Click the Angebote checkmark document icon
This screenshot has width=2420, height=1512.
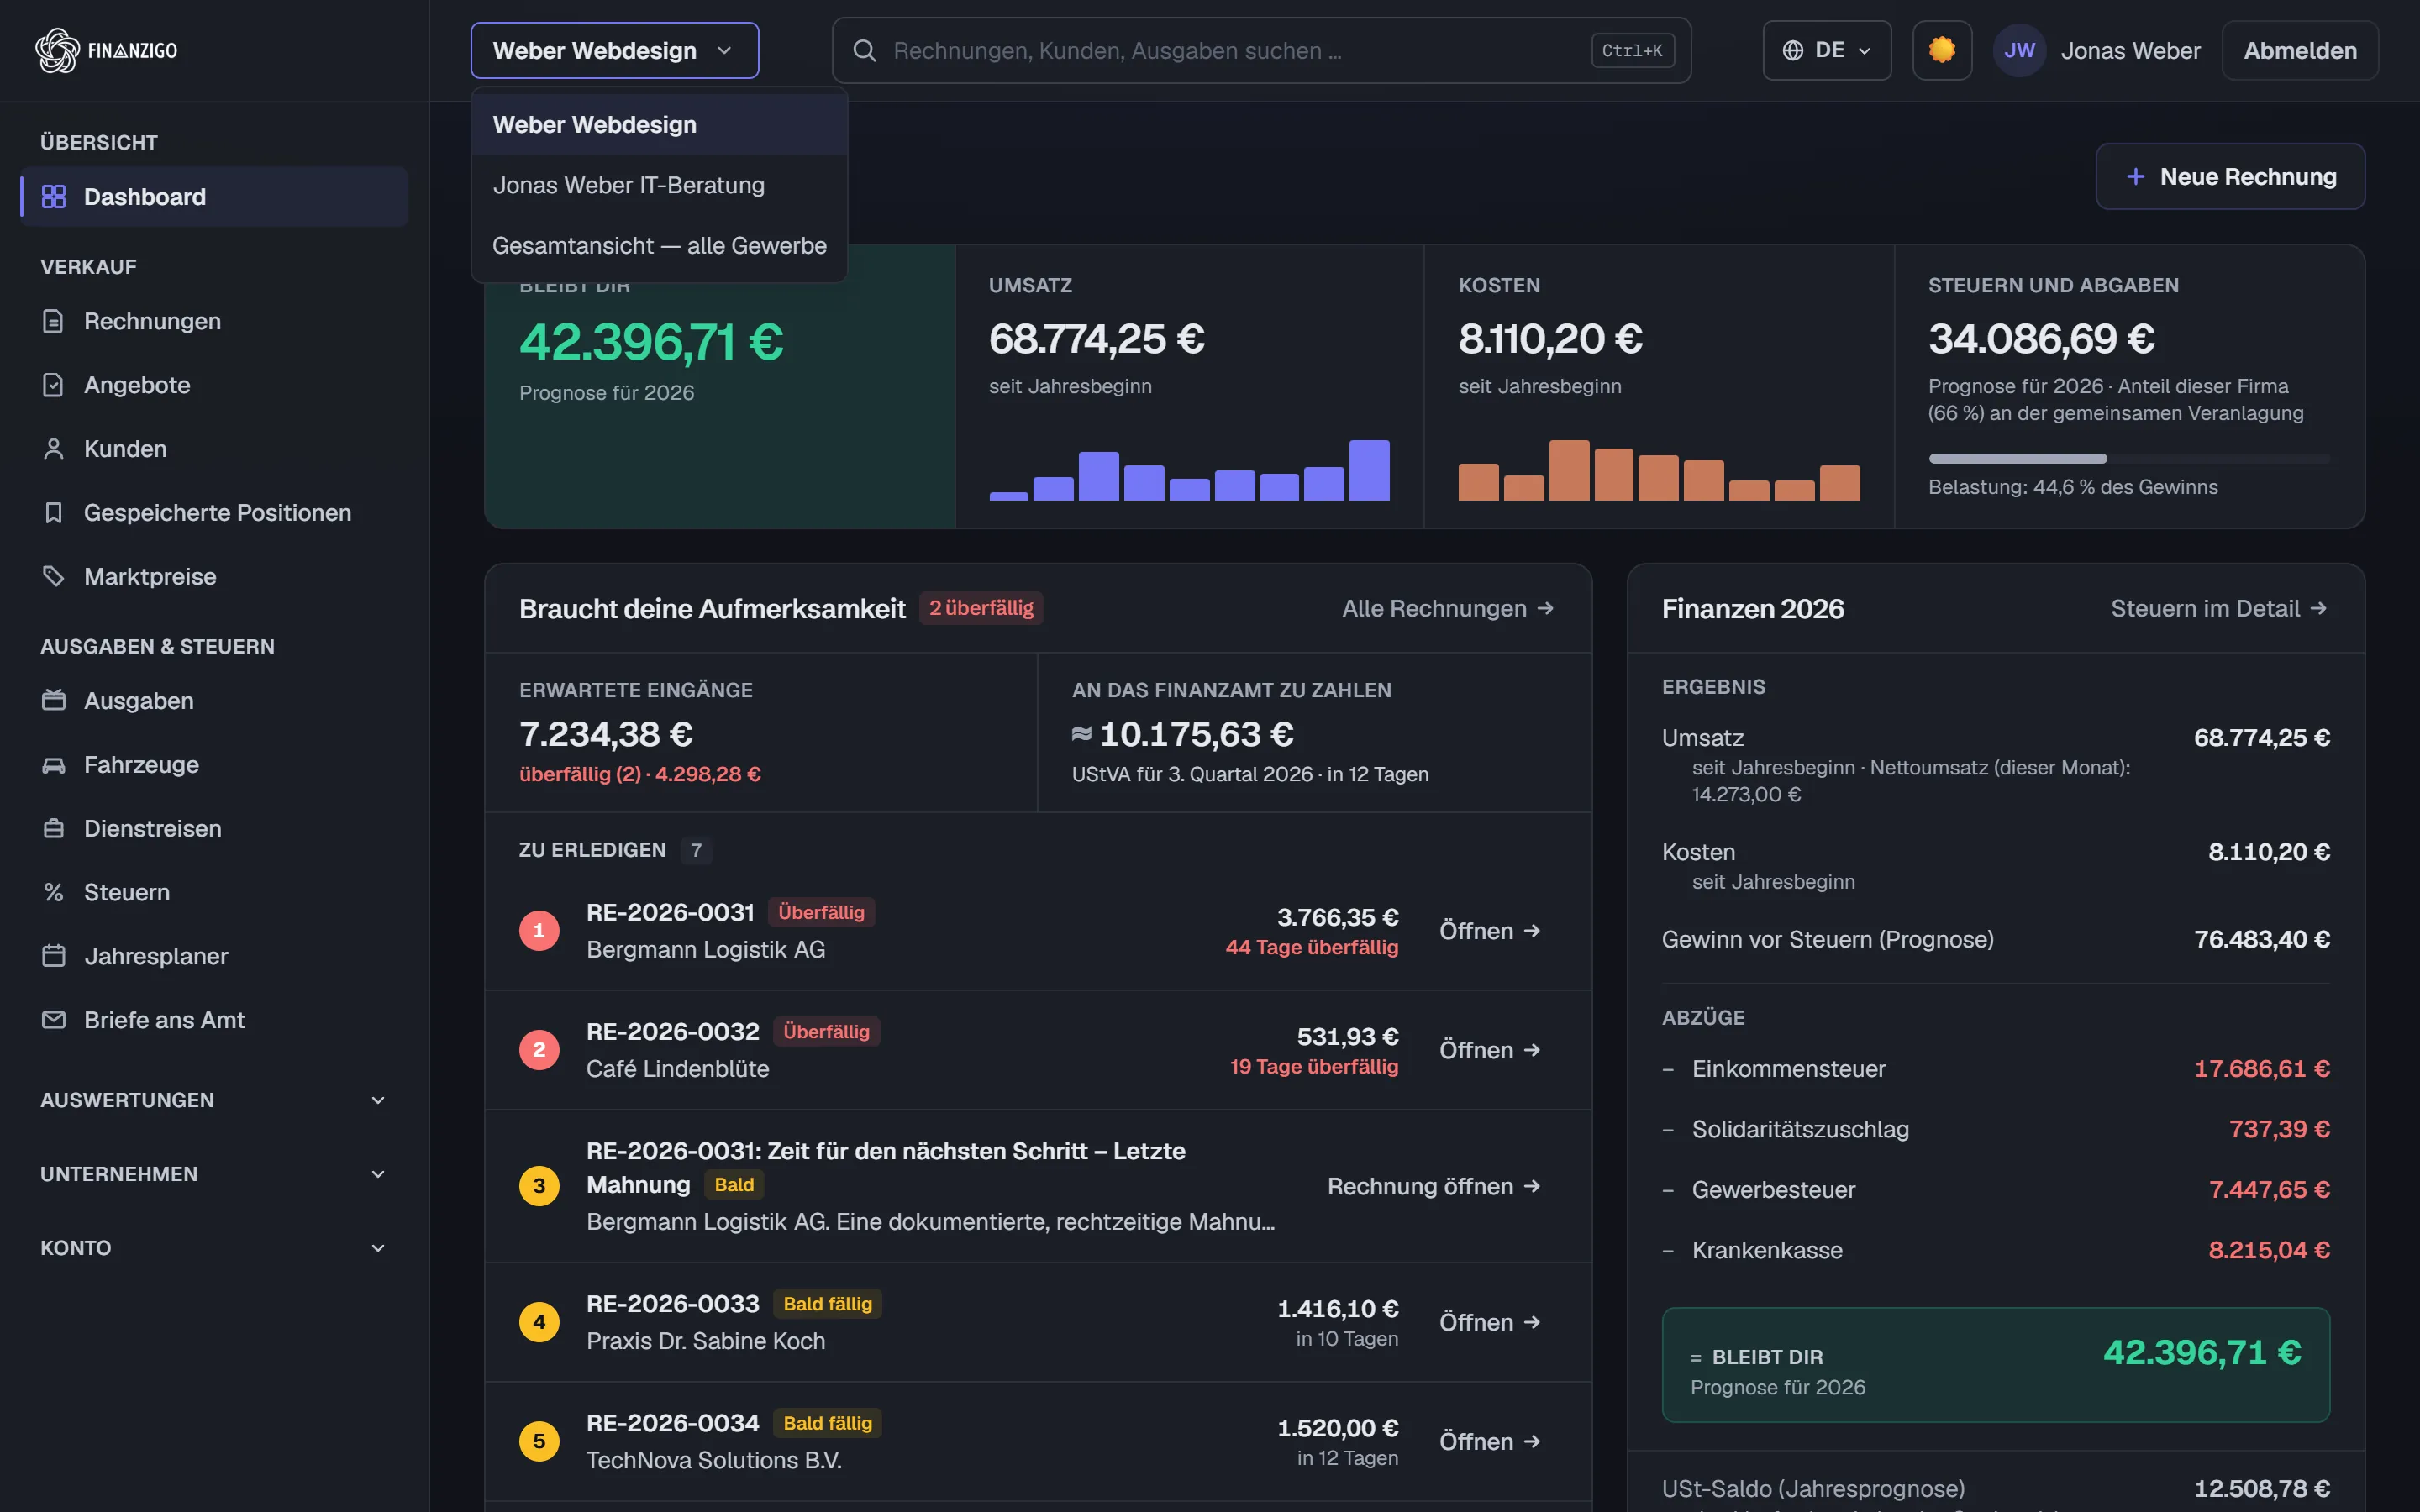coord(54,385)
